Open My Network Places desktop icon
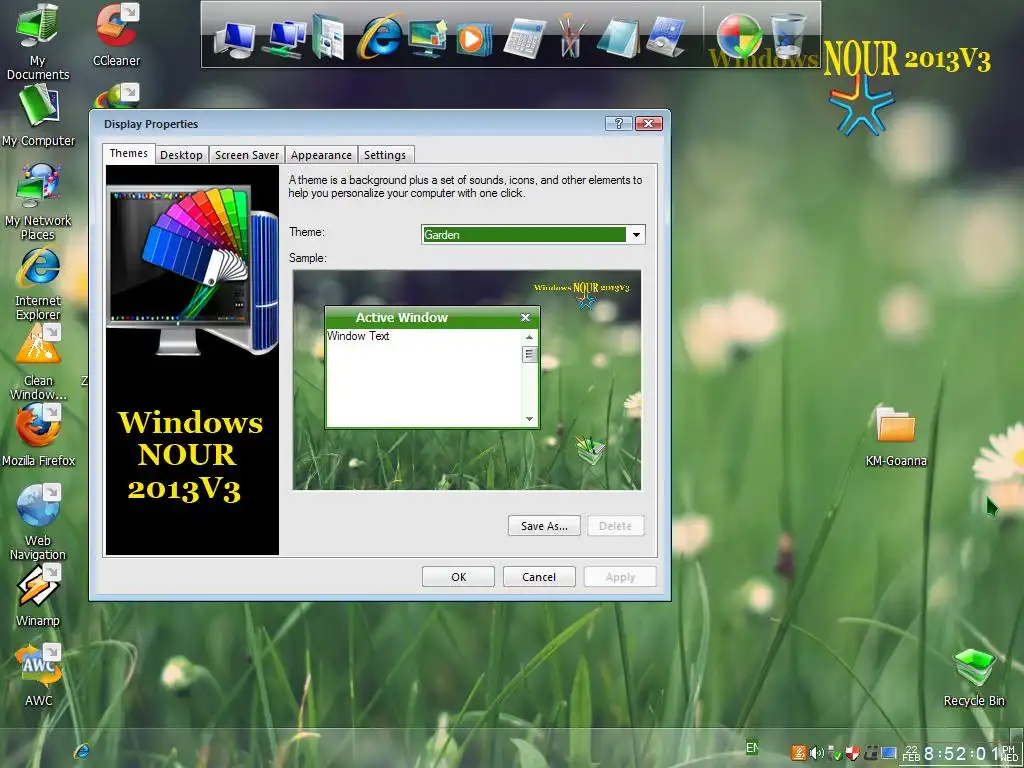The width and height of the screenshot is (1024, 768). point(38,201)
